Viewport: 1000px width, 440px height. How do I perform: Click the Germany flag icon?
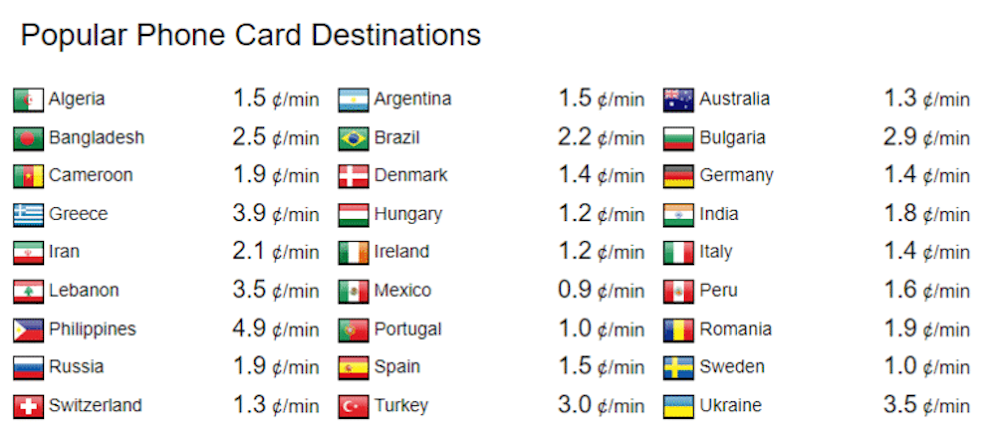pos(679,177)
